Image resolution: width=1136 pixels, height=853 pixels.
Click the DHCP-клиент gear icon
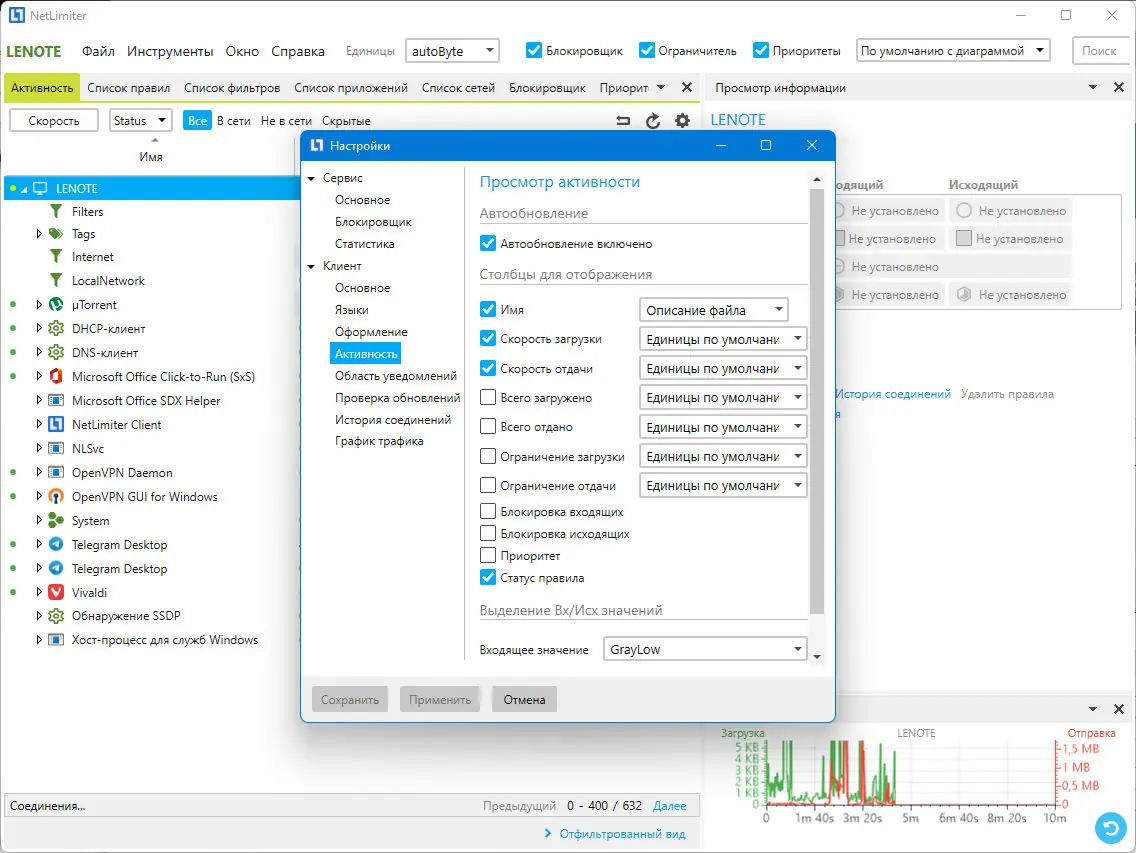coord(56,328)
